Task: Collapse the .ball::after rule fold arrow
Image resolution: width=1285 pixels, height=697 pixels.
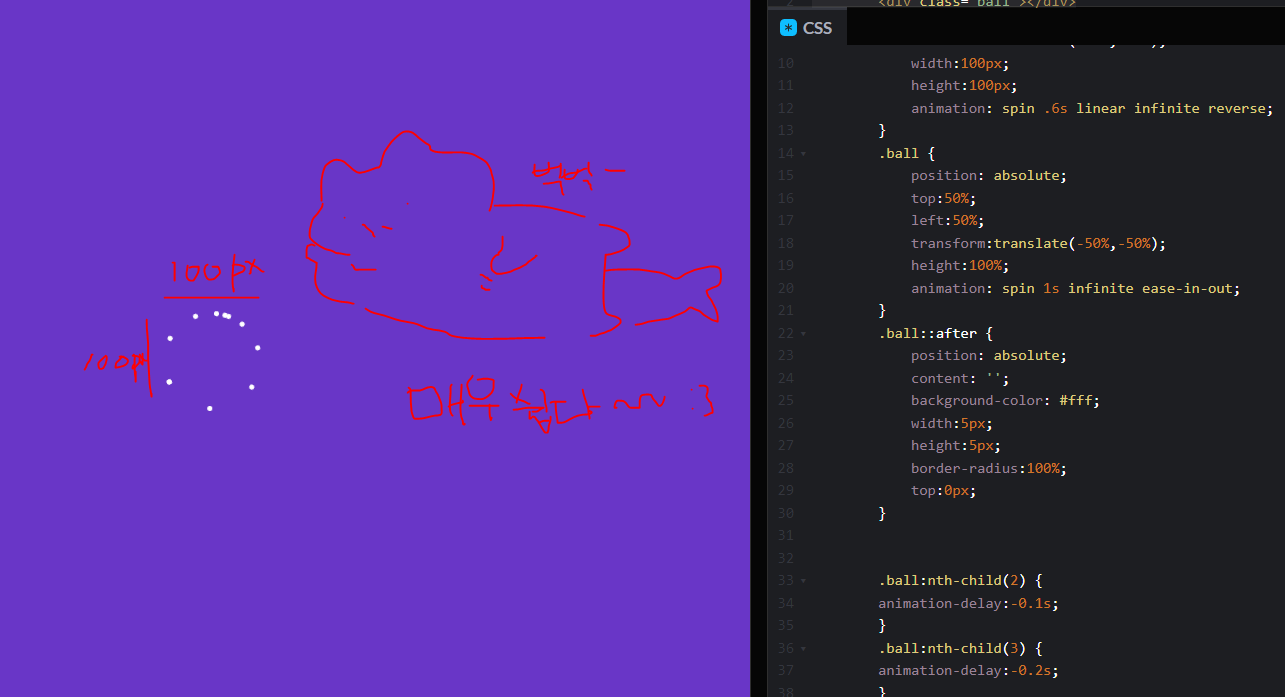Action: tap(803, 333)
